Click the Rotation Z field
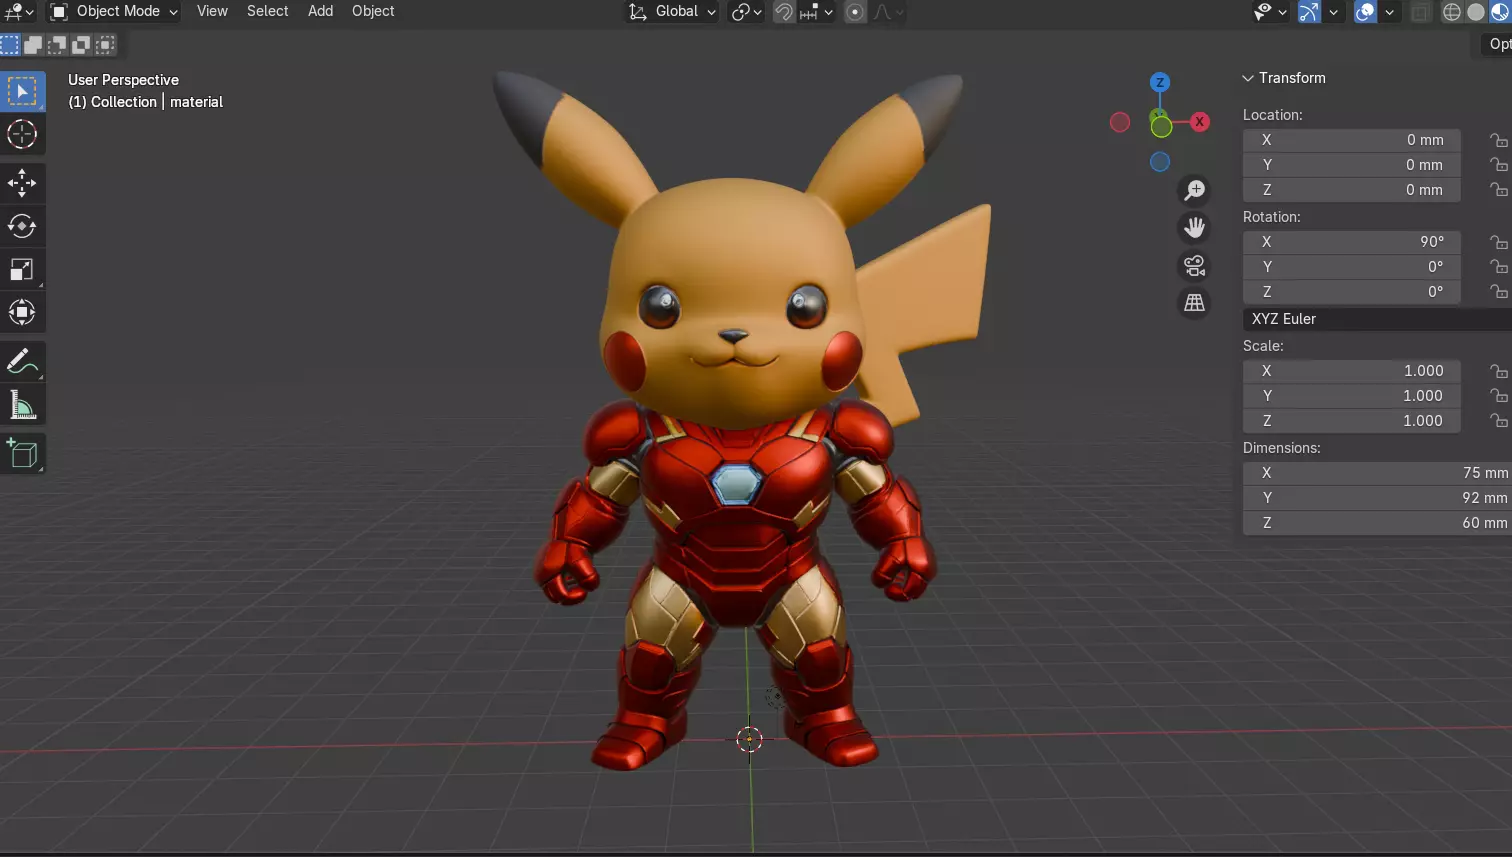This screenshot has width=1512, height=857. click(1351, 292)
